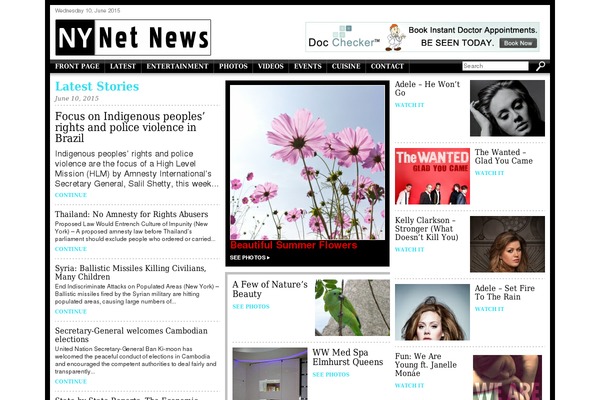Screen dimensions: 600x400
Task: Open Fun: We Are Young ft. Janelle Monáe
Action: pyautogui.click(x=426, y=364)
